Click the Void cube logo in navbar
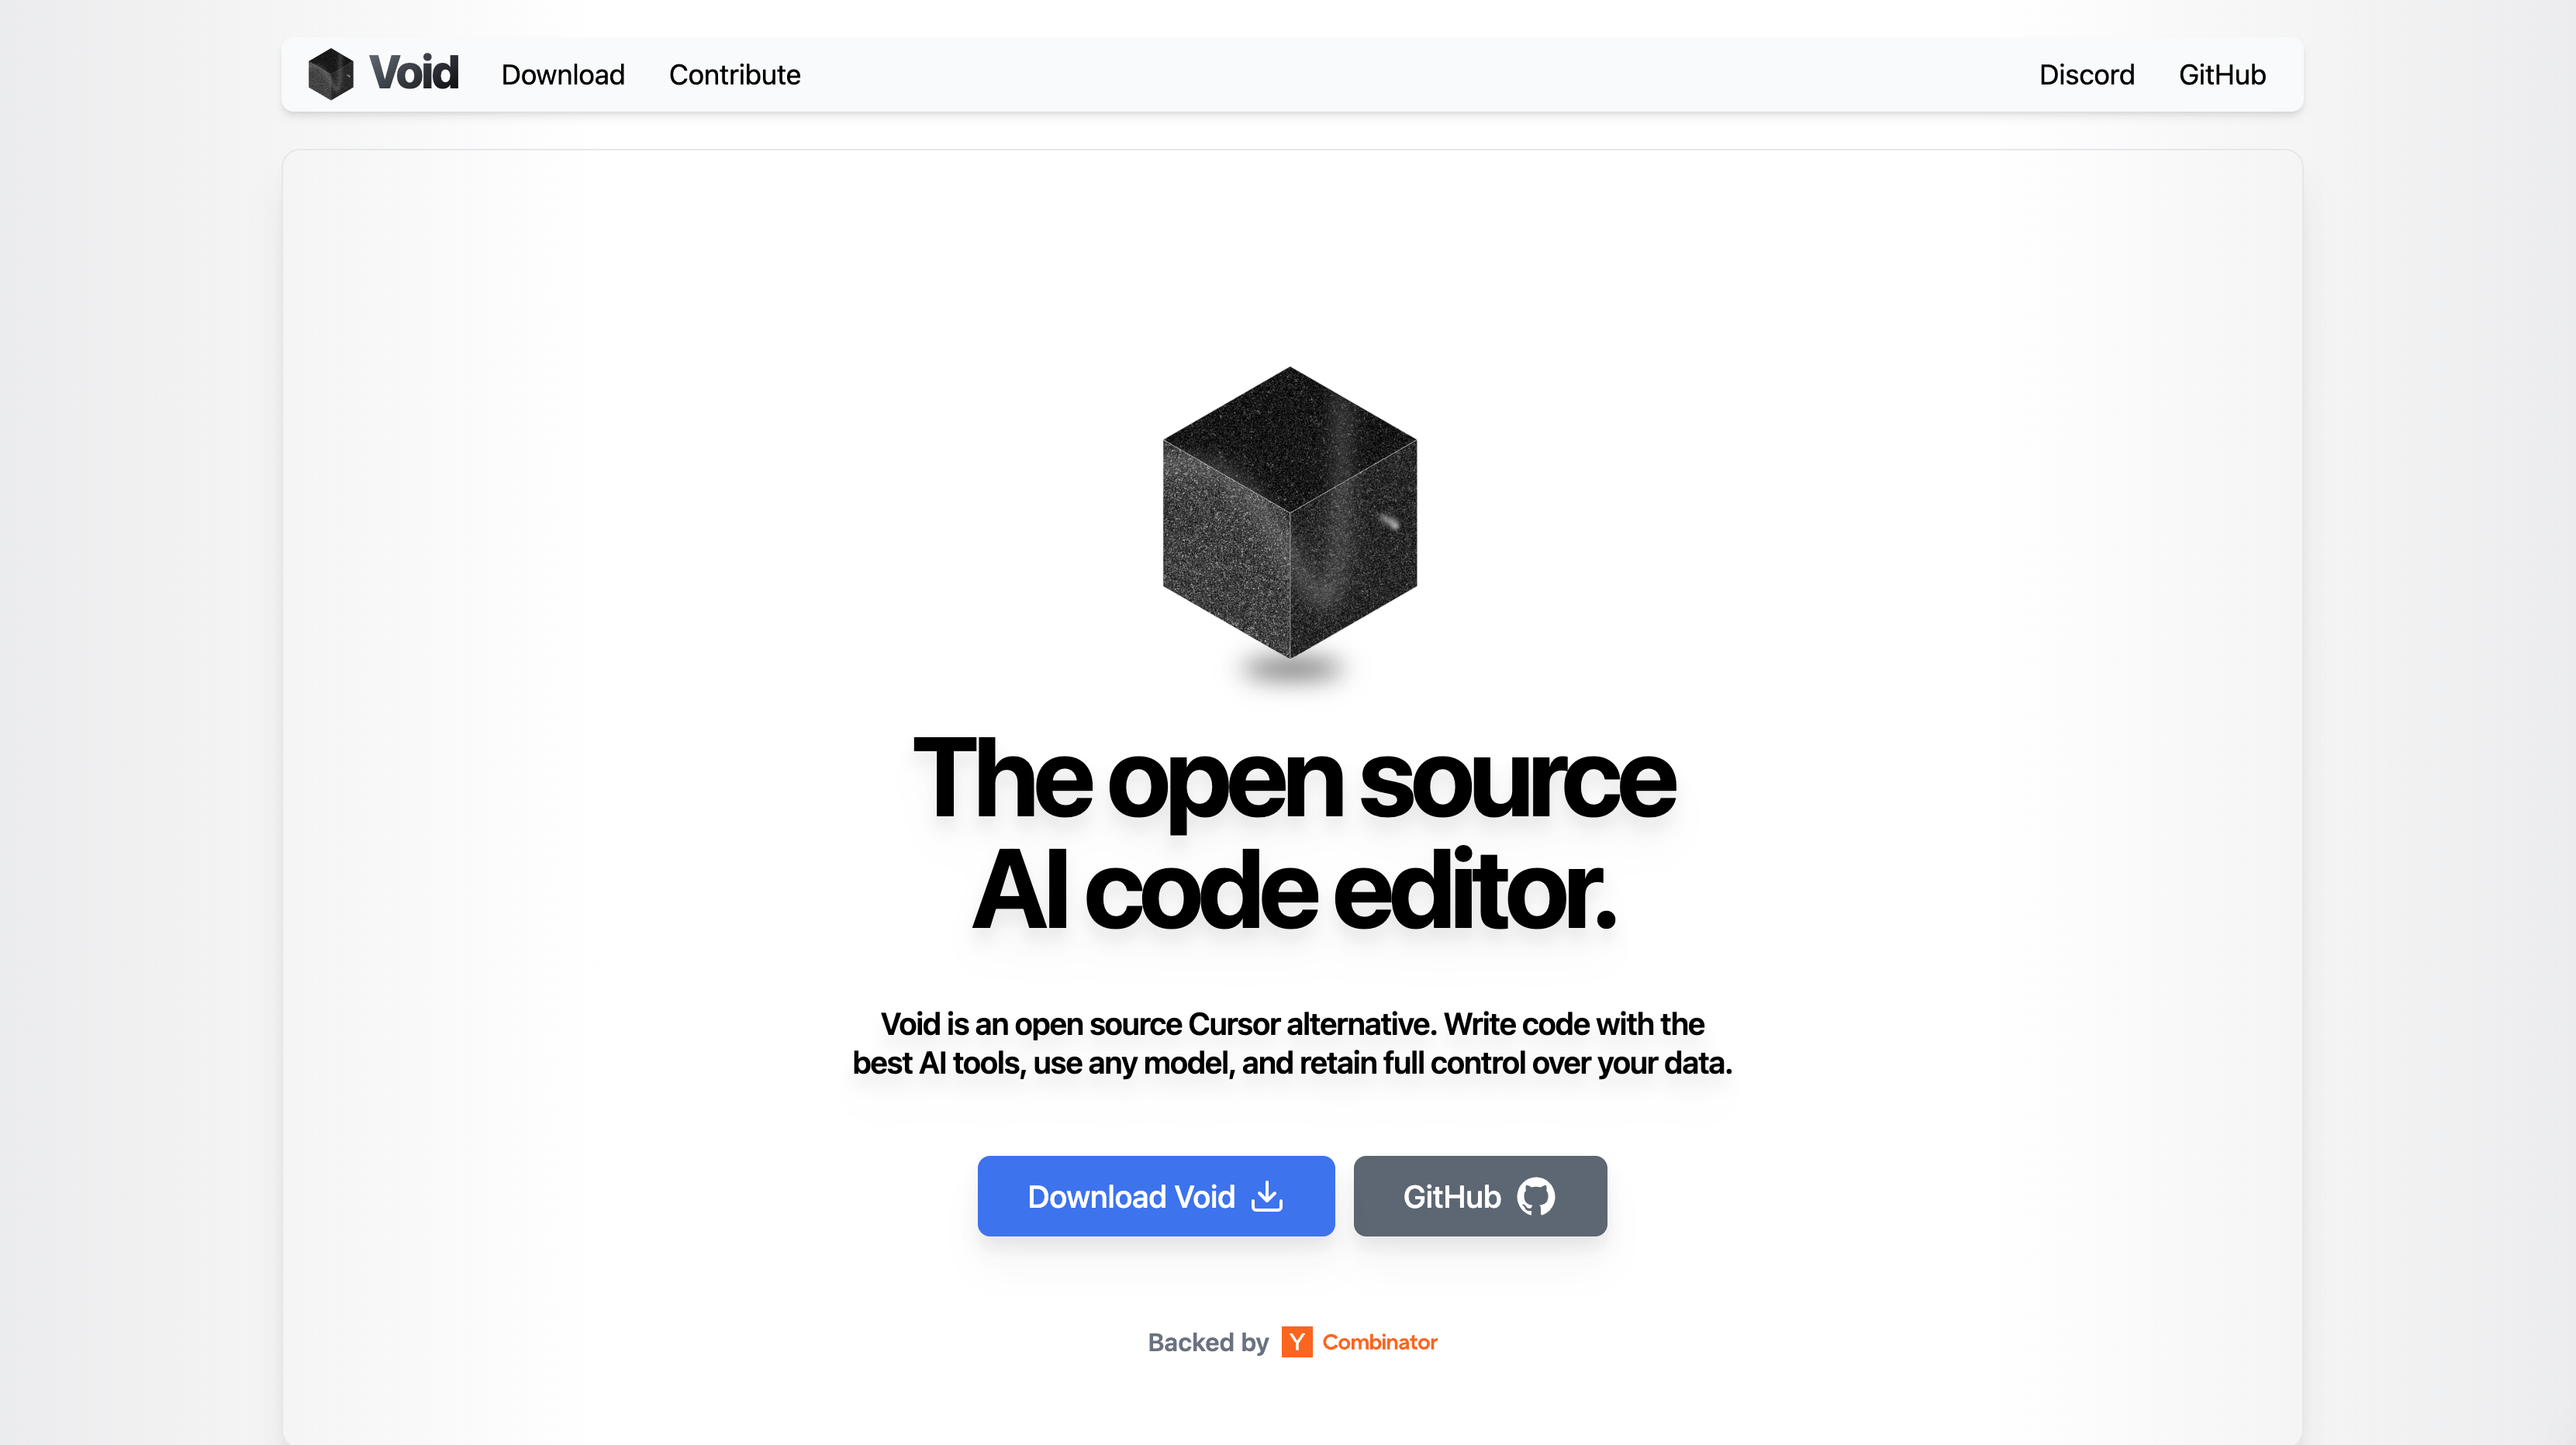The image size is (2576, 1445). coord(331,74)
